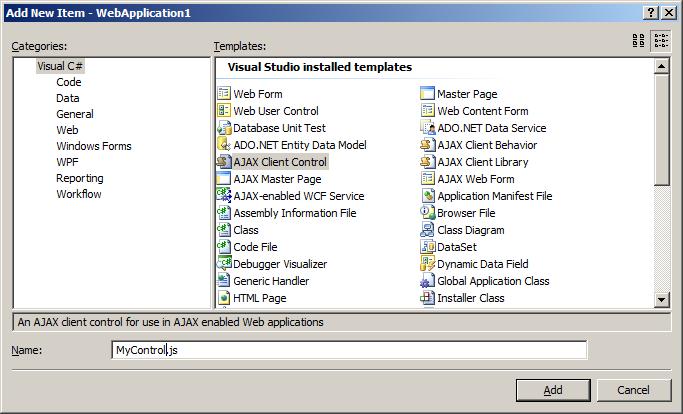Click the Debugger Visualizer icon
Viewport: 683px width, 414px height.
pyautogui.click(x=224, y=264)
